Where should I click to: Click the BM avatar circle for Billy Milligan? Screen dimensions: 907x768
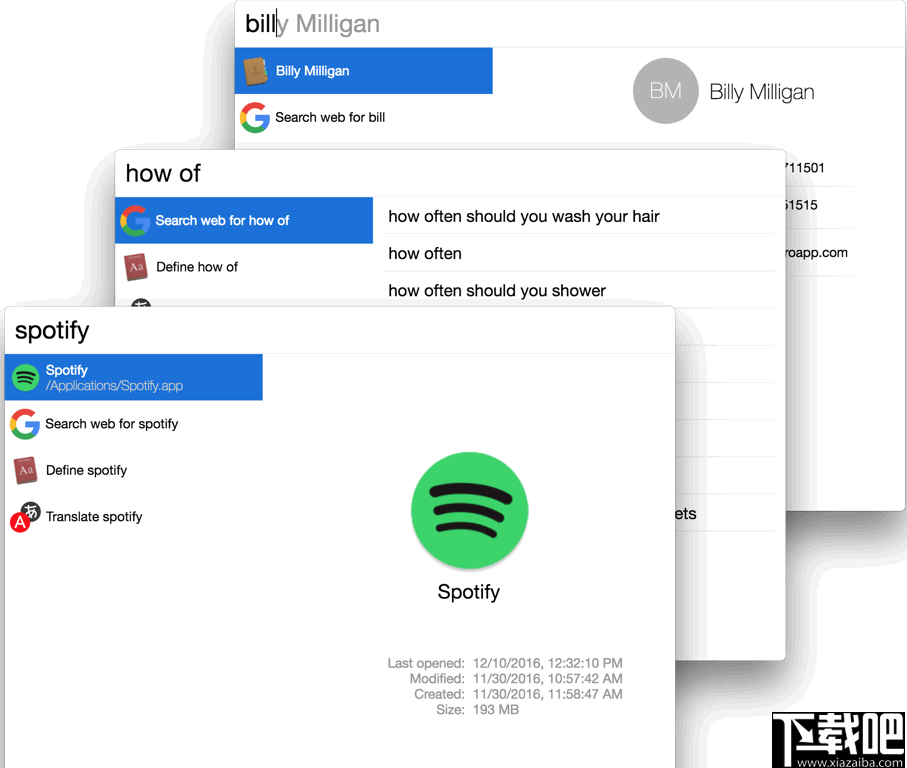[665, 91]
